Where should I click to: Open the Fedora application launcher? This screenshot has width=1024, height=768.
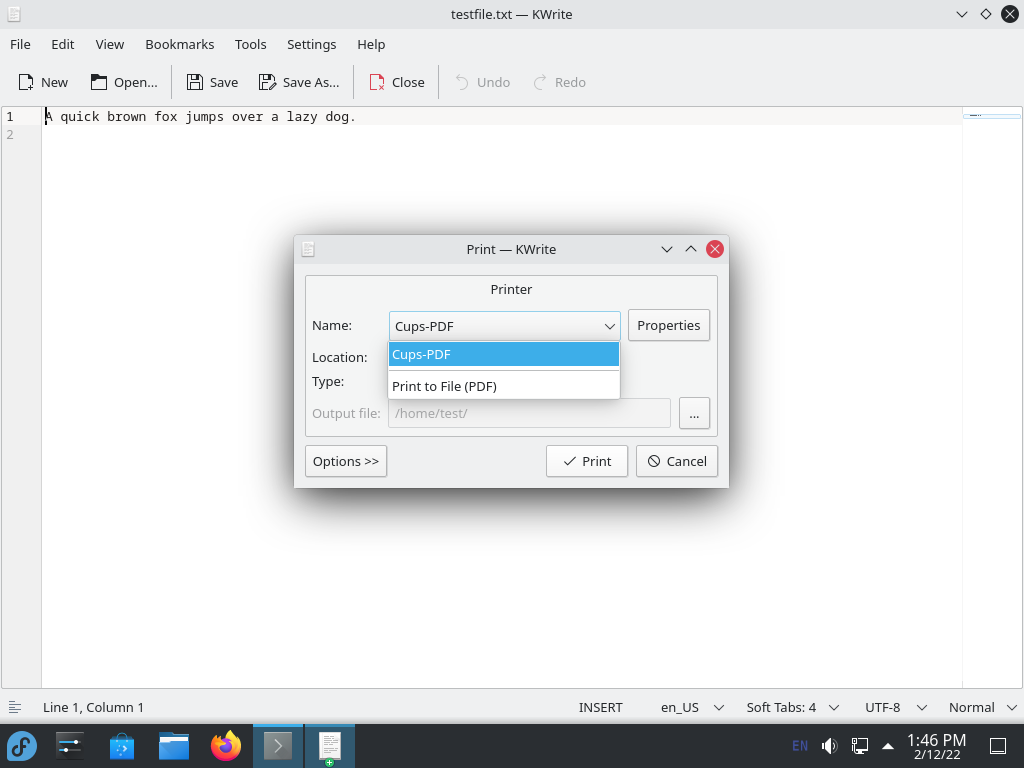click(x=22, y=746)
